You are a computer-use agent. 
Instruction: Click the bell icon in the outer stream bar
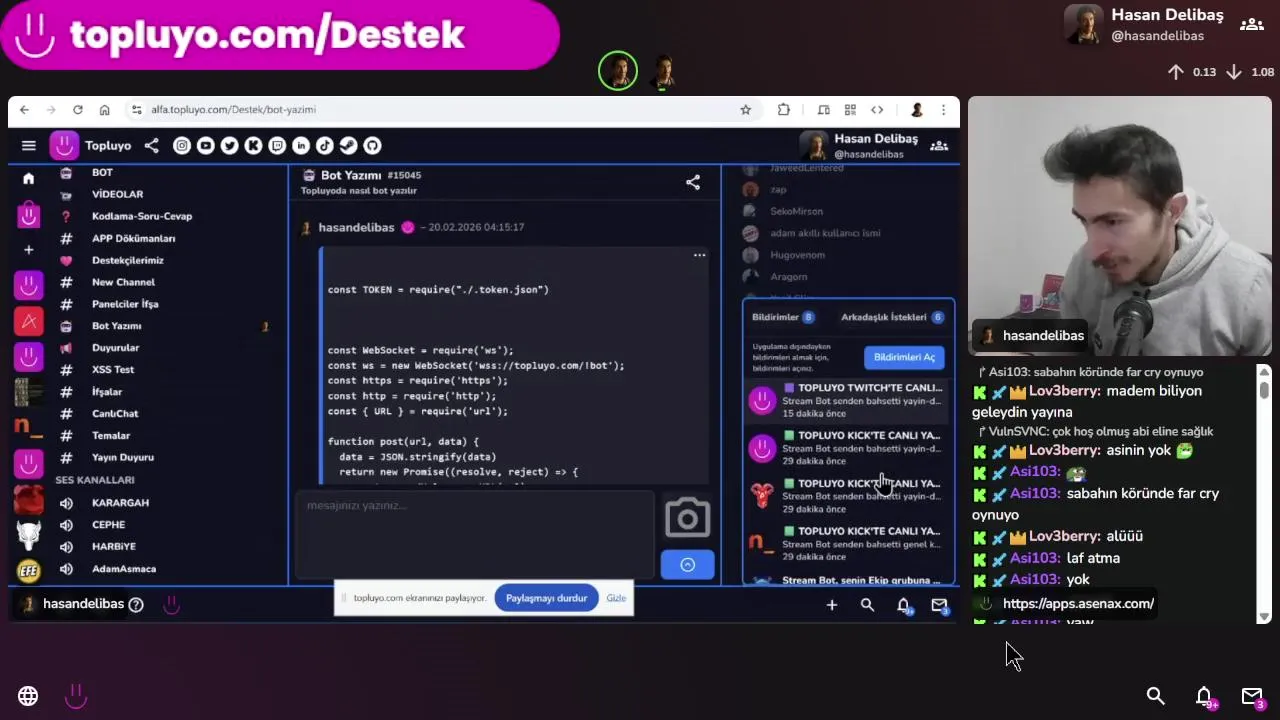(x=1204, y=696)
